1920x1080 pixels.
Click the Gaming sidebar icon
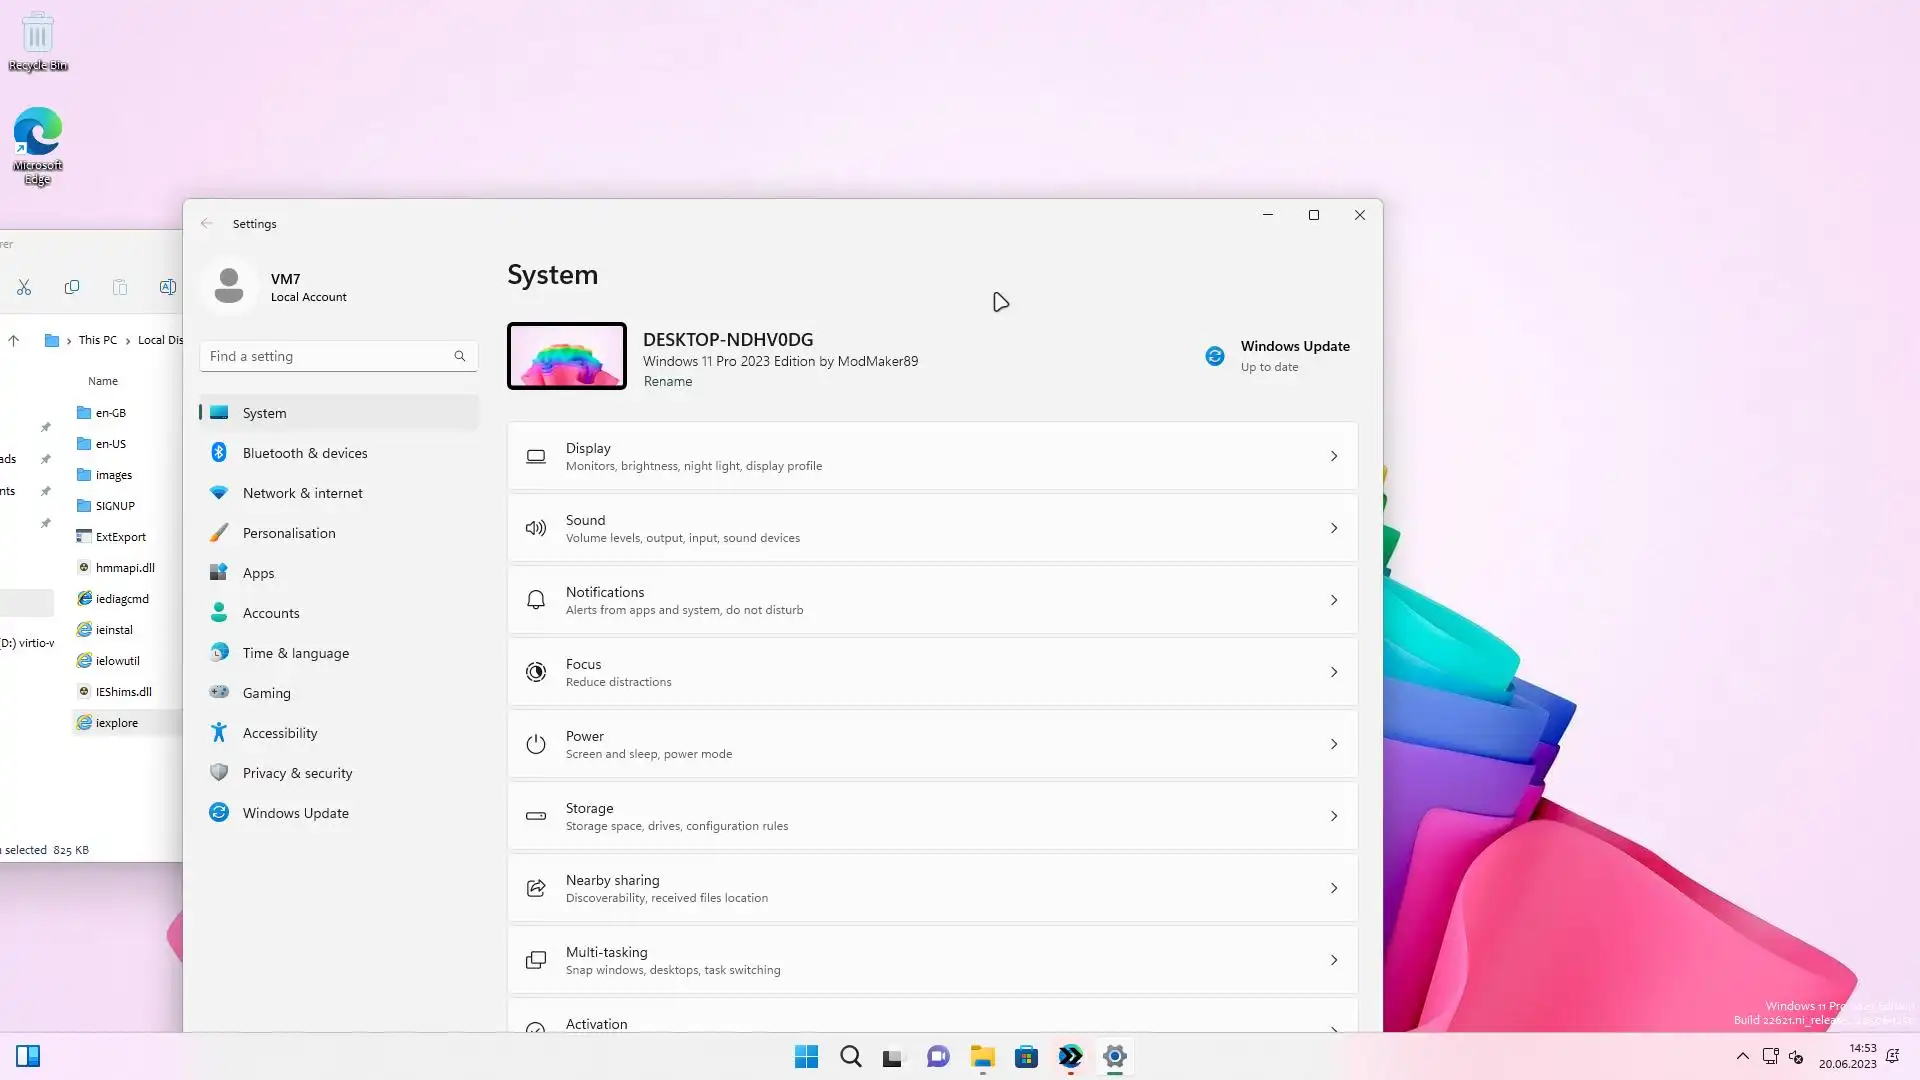pos(219,692)
